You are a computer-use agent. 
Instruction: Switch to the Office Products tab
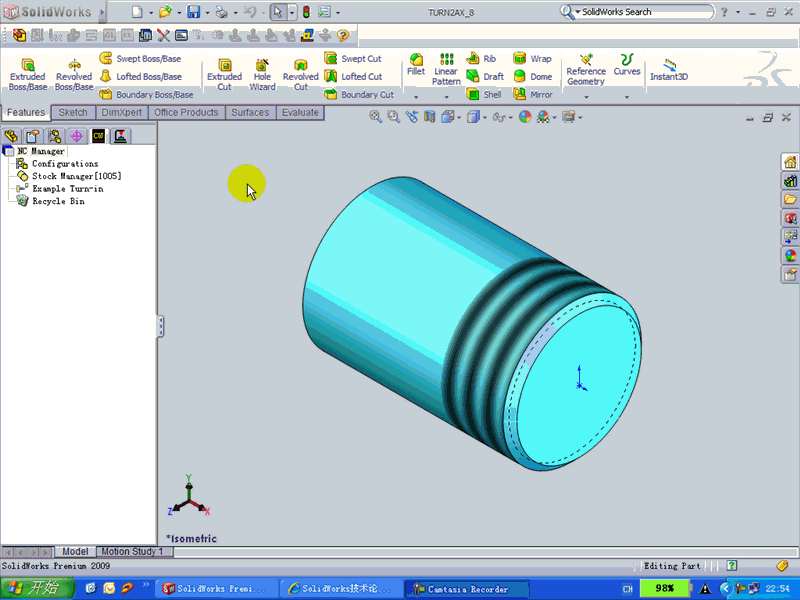pos(186,112)
